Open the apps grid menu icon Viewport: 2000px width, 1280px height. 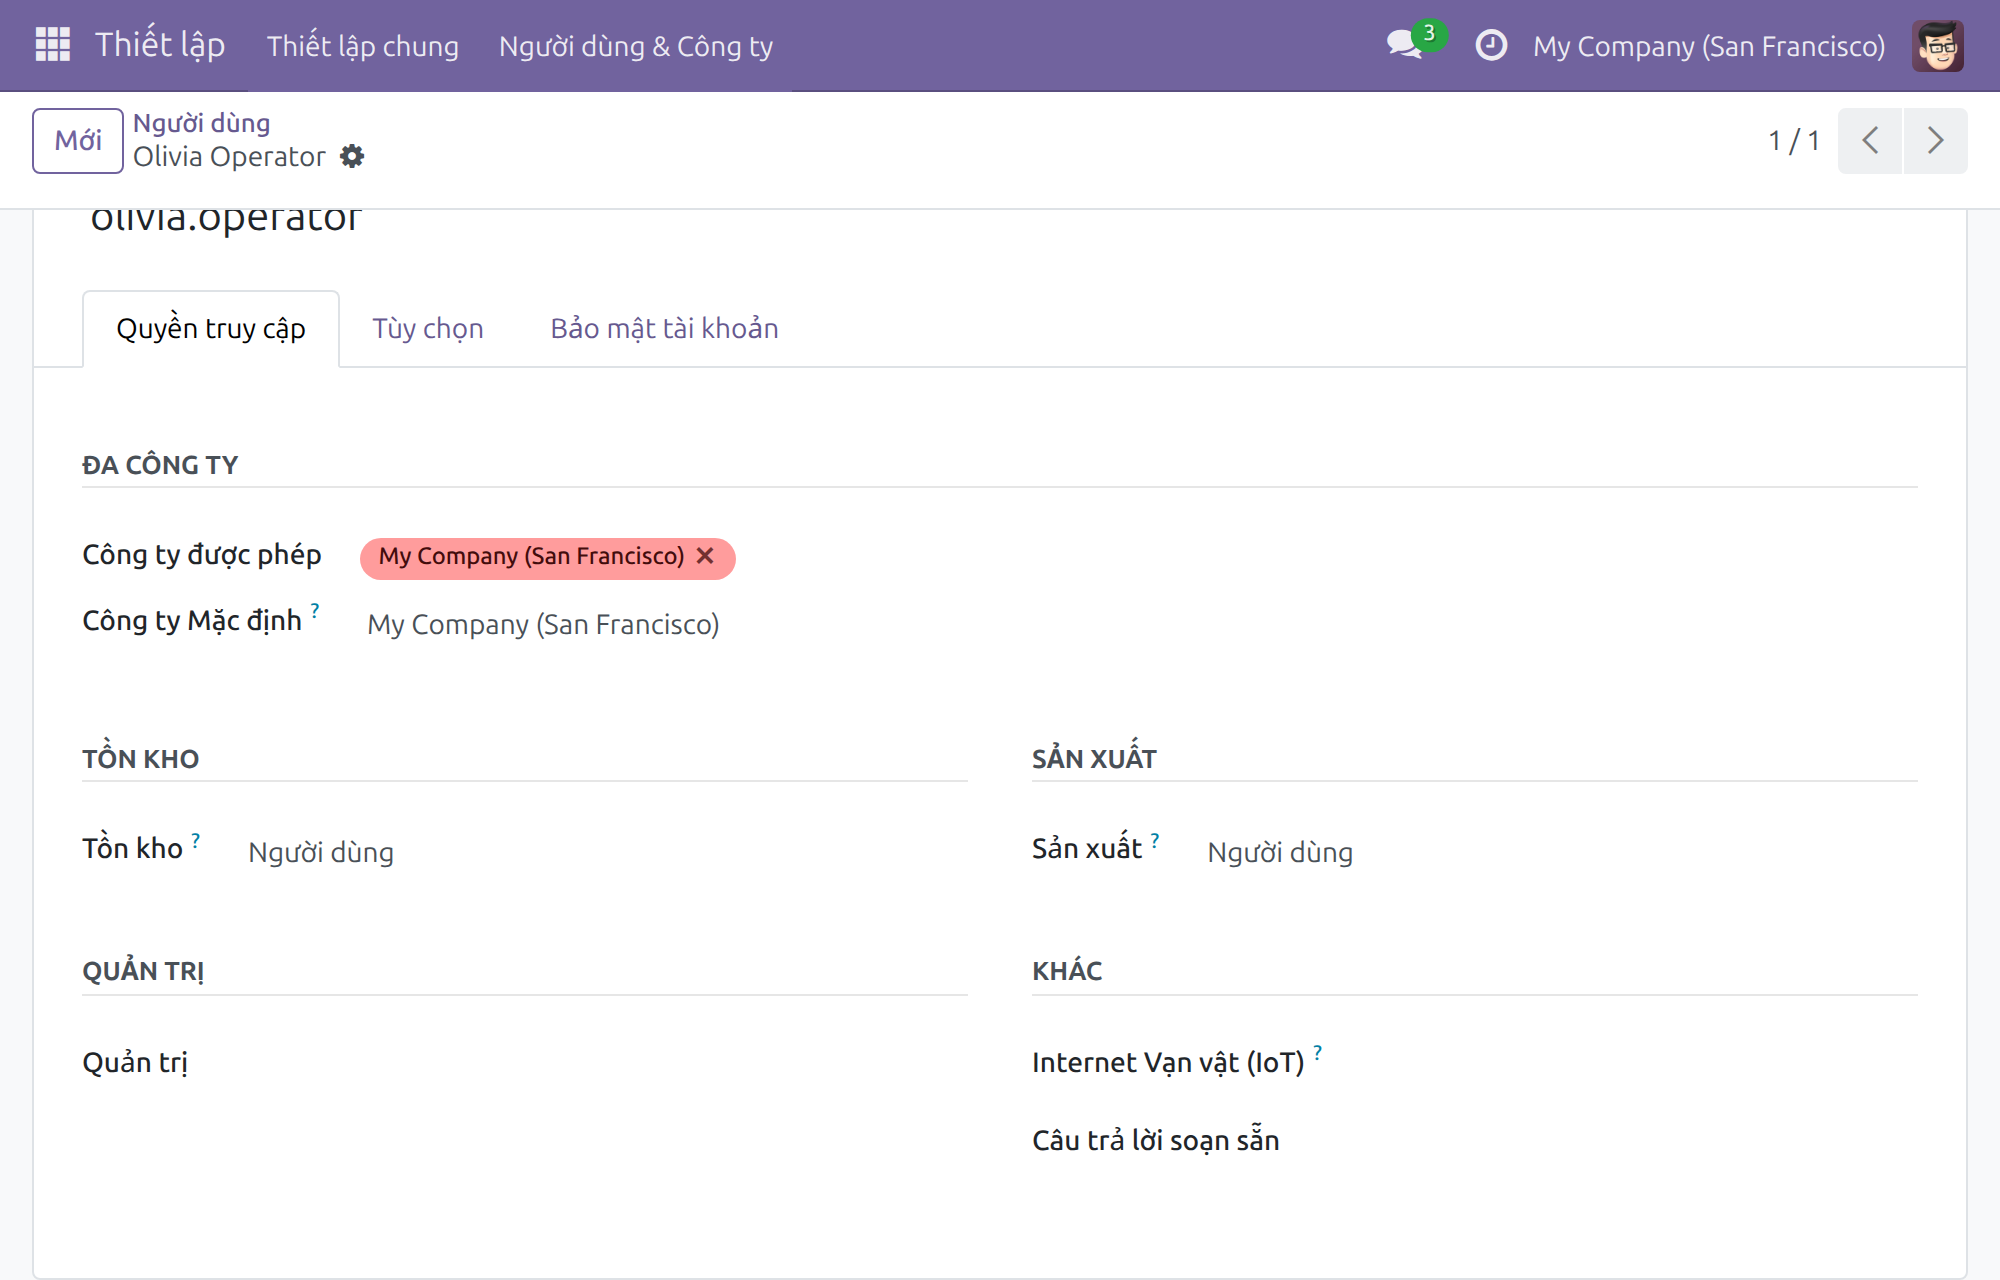coord(52,45)
